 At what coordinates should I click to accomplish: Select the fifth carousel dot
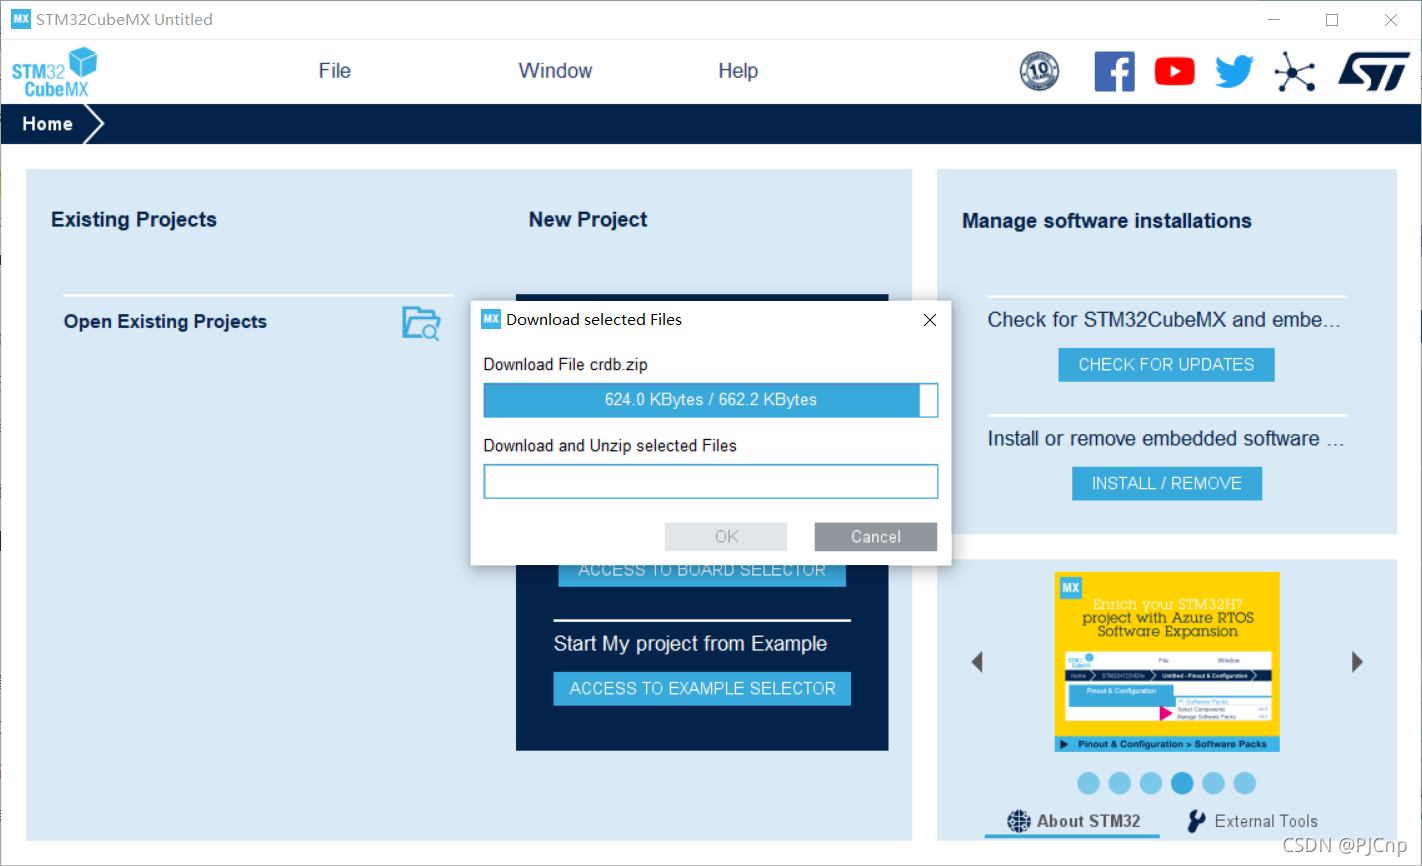1213,783
